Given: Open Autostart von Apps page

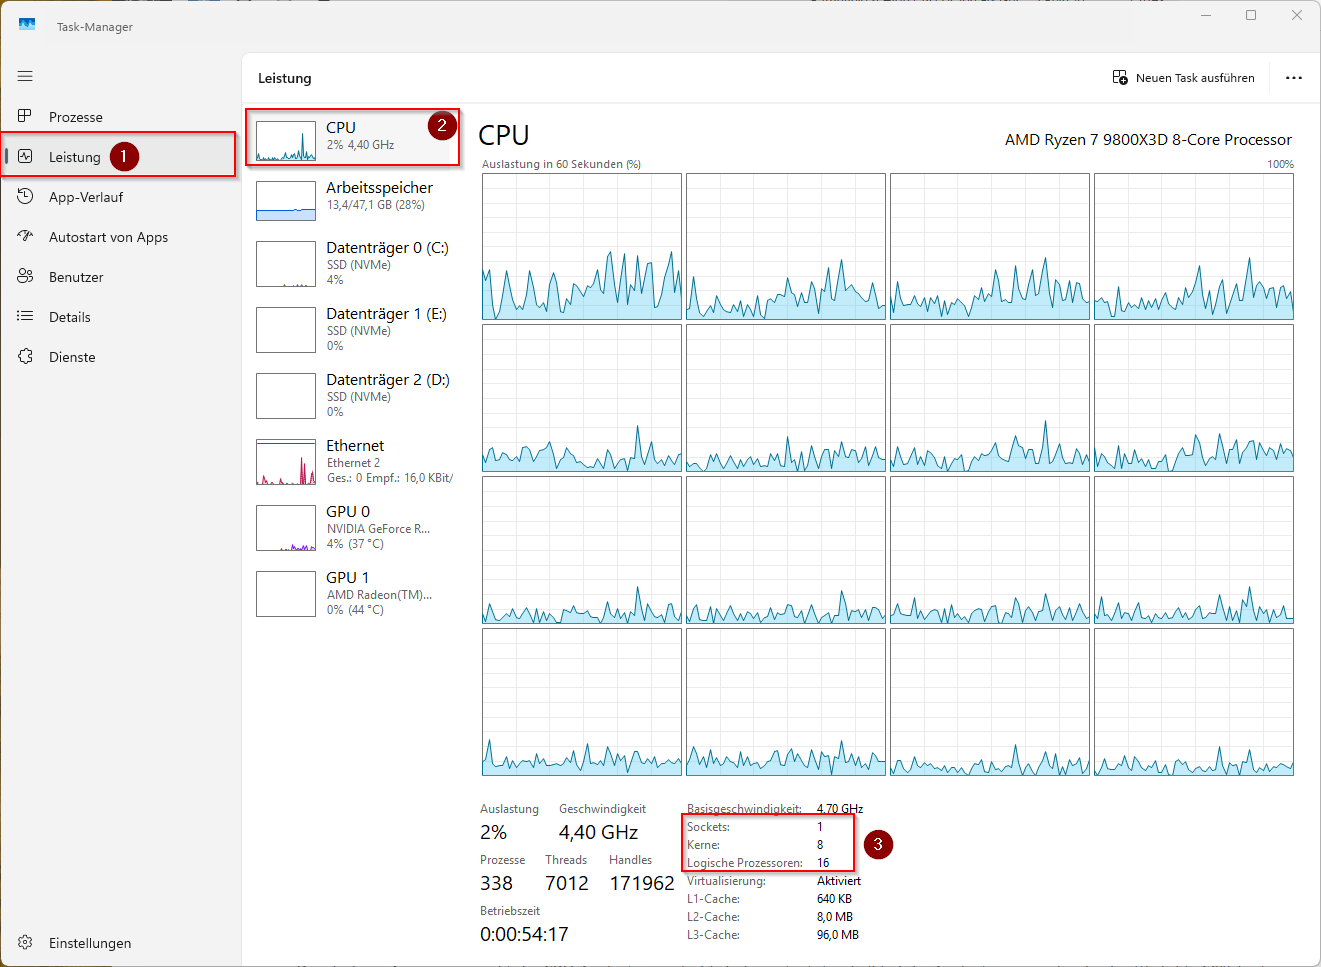Looking at the screenshot, I should point(120,237).
